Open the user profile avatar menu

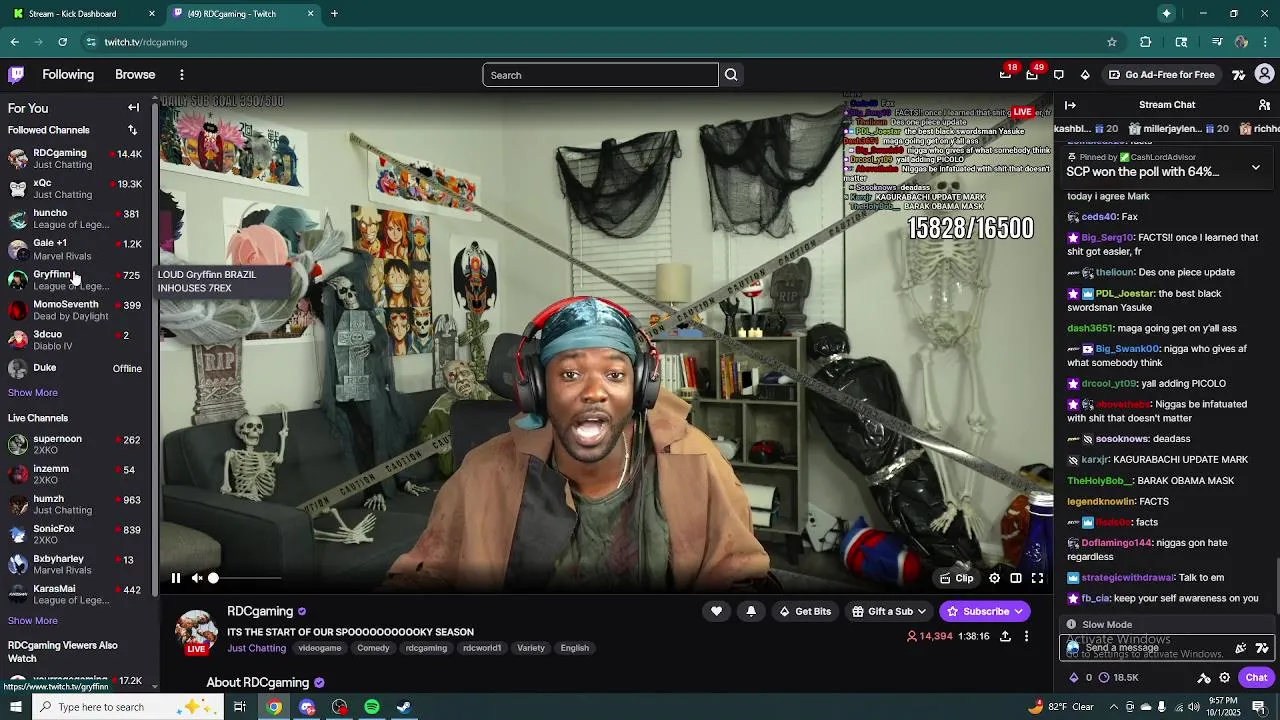click(1265, 74)
